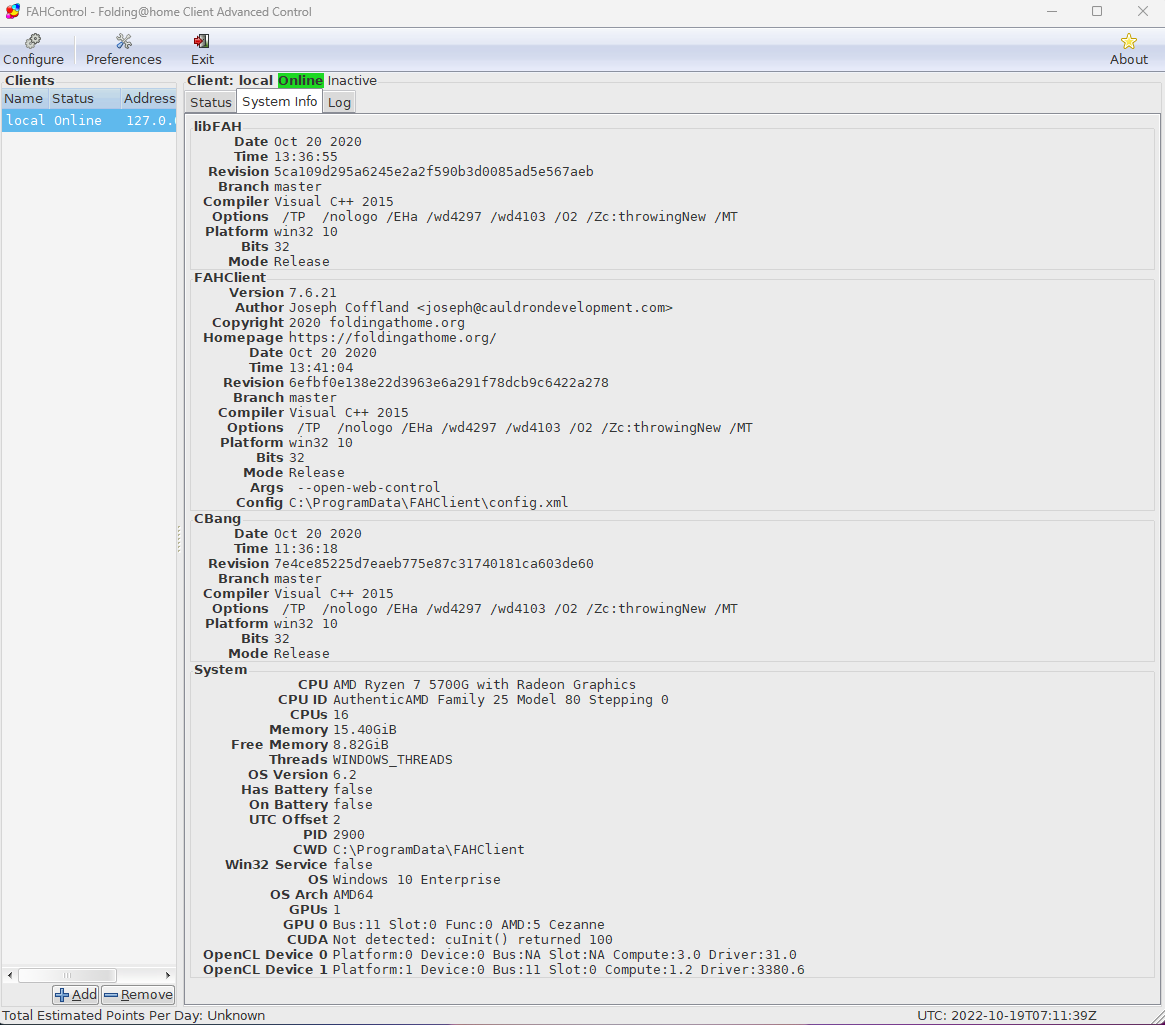The width and height of the screenshot is (1165, 1025).
Task: Click the Exit door icon
Action: (x=201, y=42)
